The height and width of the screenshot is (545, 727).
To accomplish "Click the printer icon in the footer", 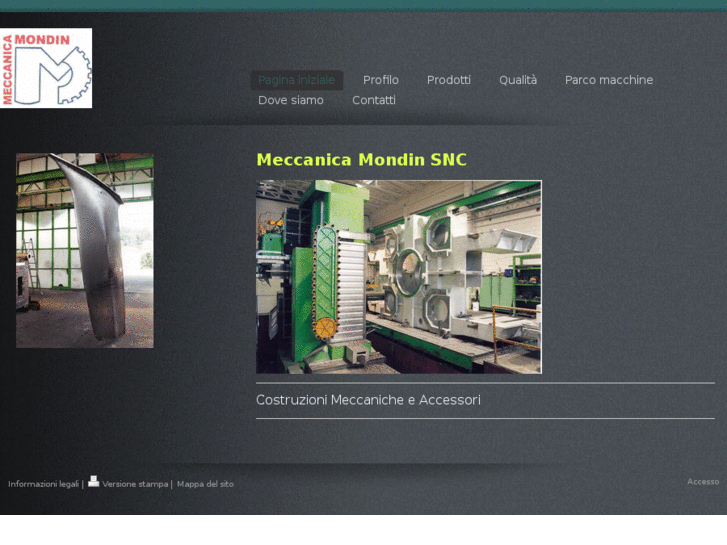I will coord(93,481).
